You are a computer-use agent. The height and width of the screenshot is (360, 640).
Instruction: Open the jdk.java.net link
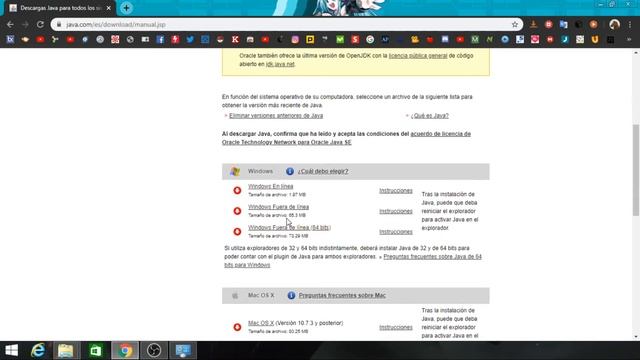point(280,64)
